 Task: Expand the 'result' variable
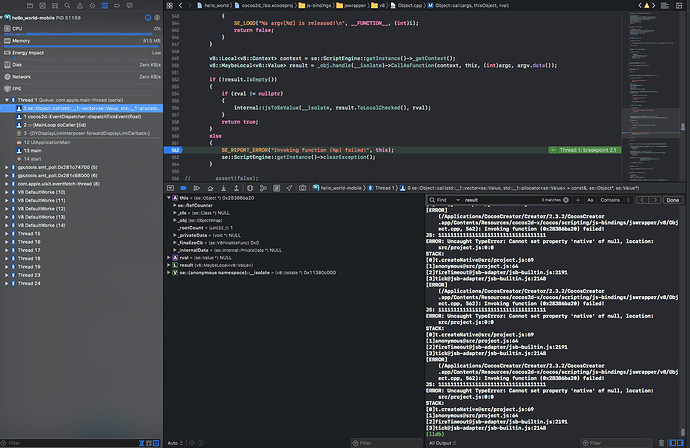click(169, 265)
